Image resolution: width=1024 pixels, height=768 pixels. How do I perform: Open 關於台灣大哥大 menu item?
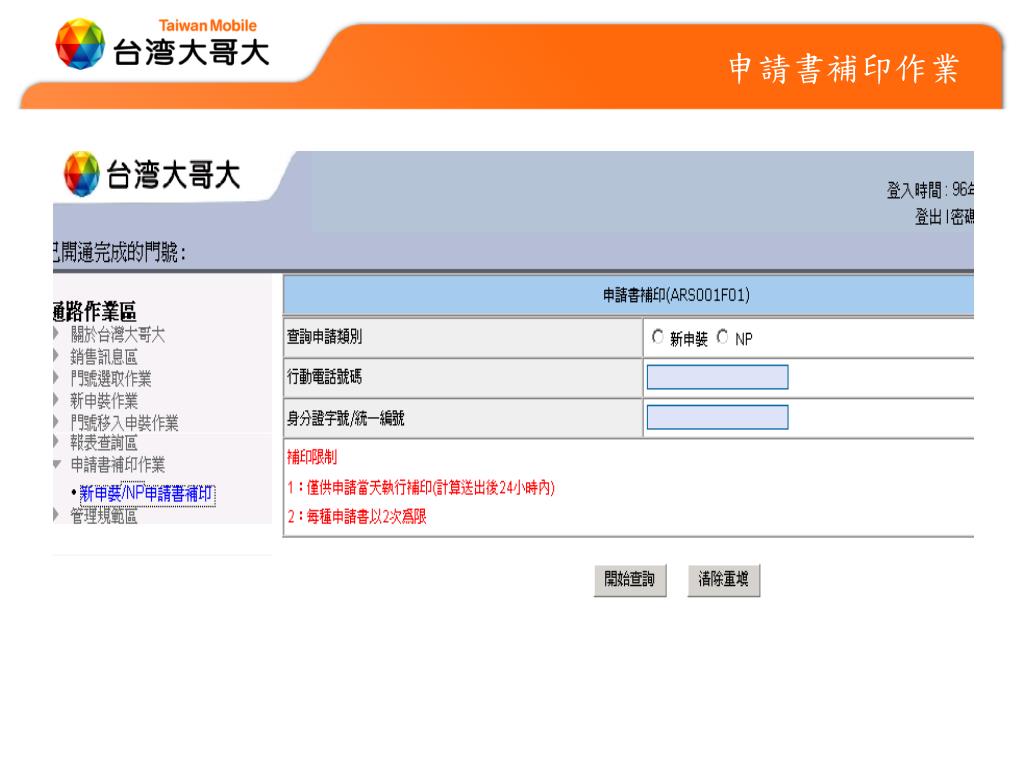[x=118, y=335]
